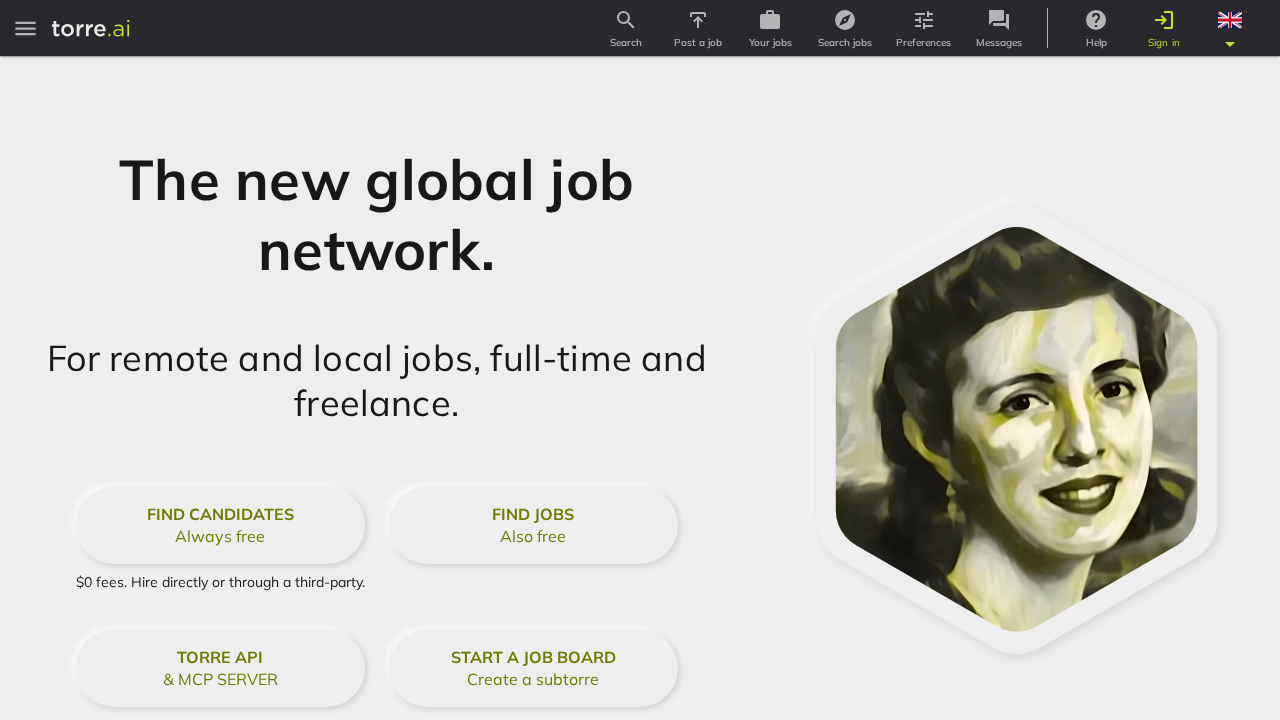
Task: Click the Search magnifier icon
Action: 626,20
